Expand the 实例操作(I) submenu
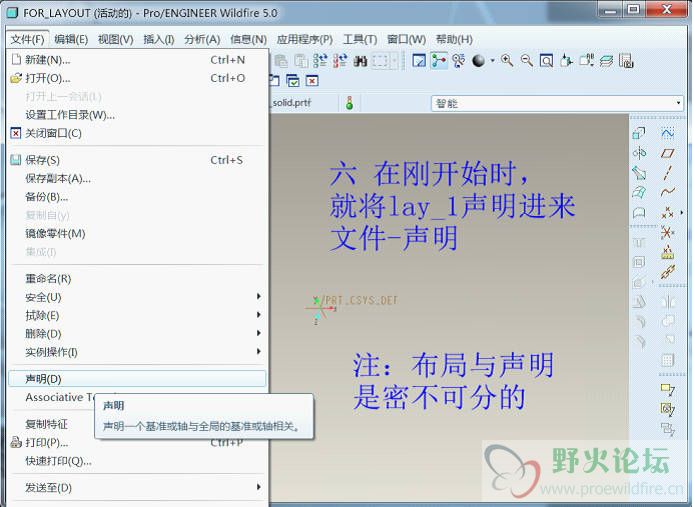Screen dimensions: 693x507 tap(137, 352)
